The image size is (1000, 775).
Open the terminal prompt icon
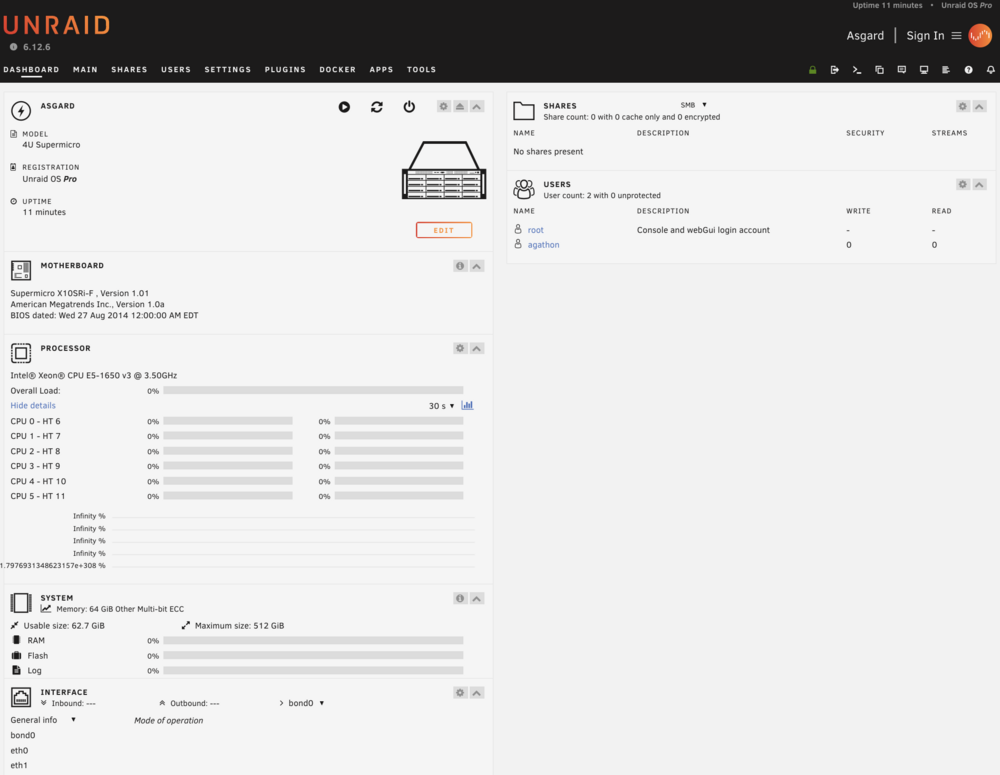click(x=857, y=70)
